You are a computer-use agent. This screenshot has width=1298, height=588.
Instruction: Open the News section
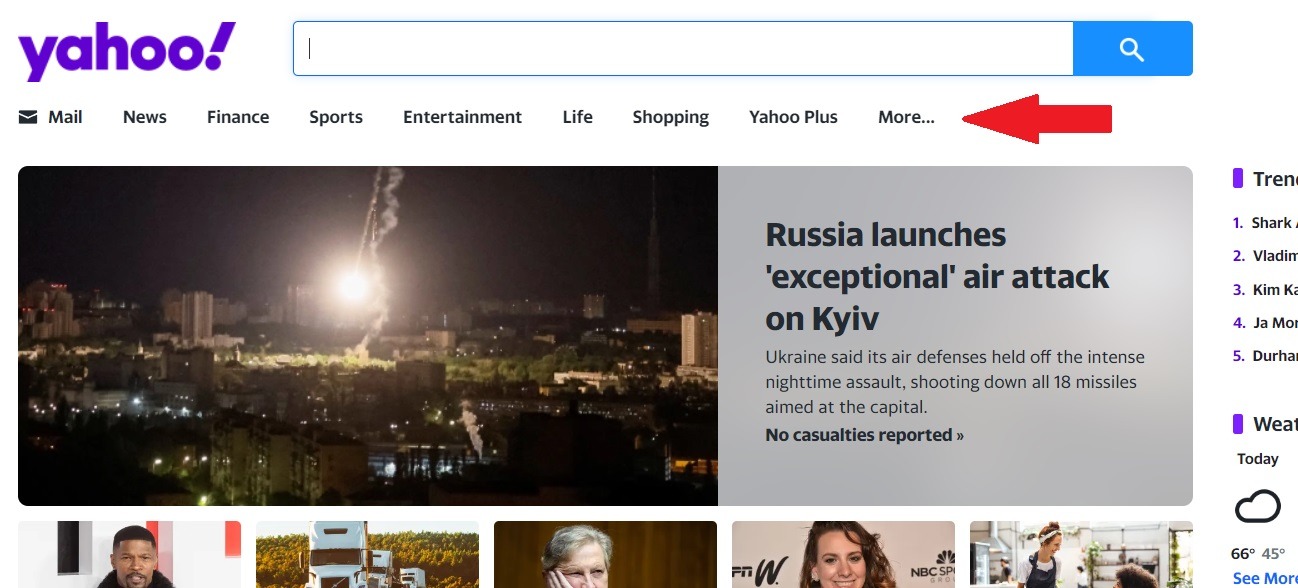coord(144,117)
